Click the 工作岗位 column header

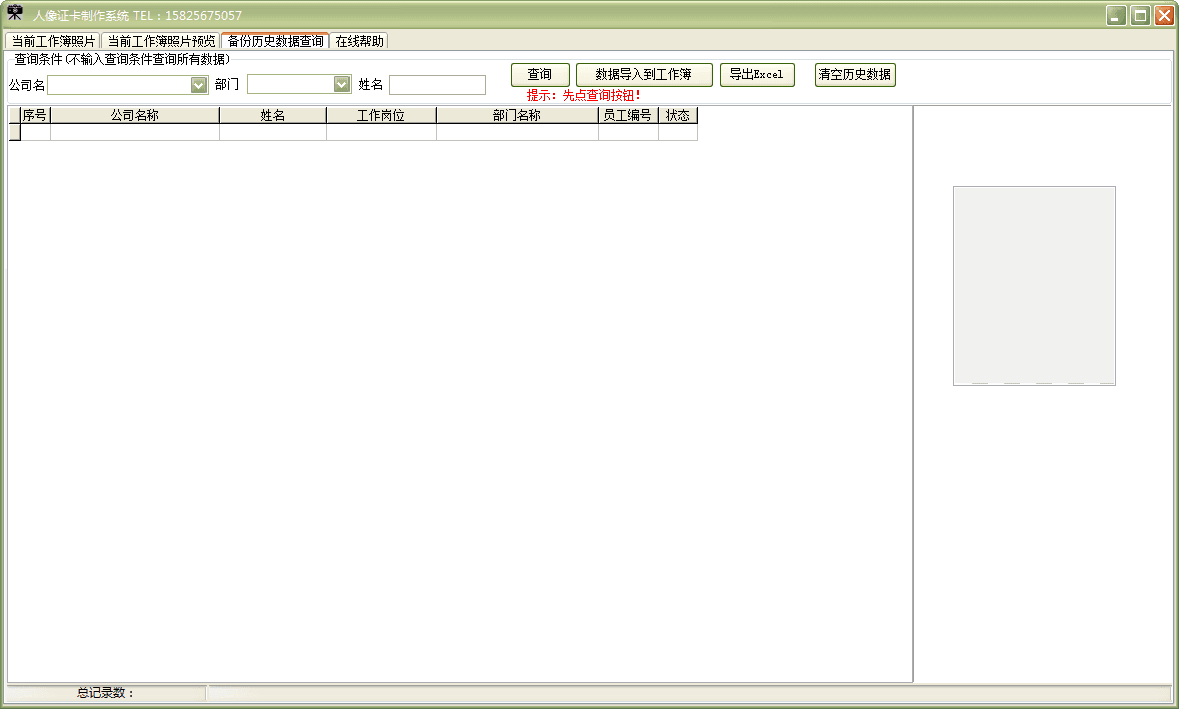click(x=381, y=115)
